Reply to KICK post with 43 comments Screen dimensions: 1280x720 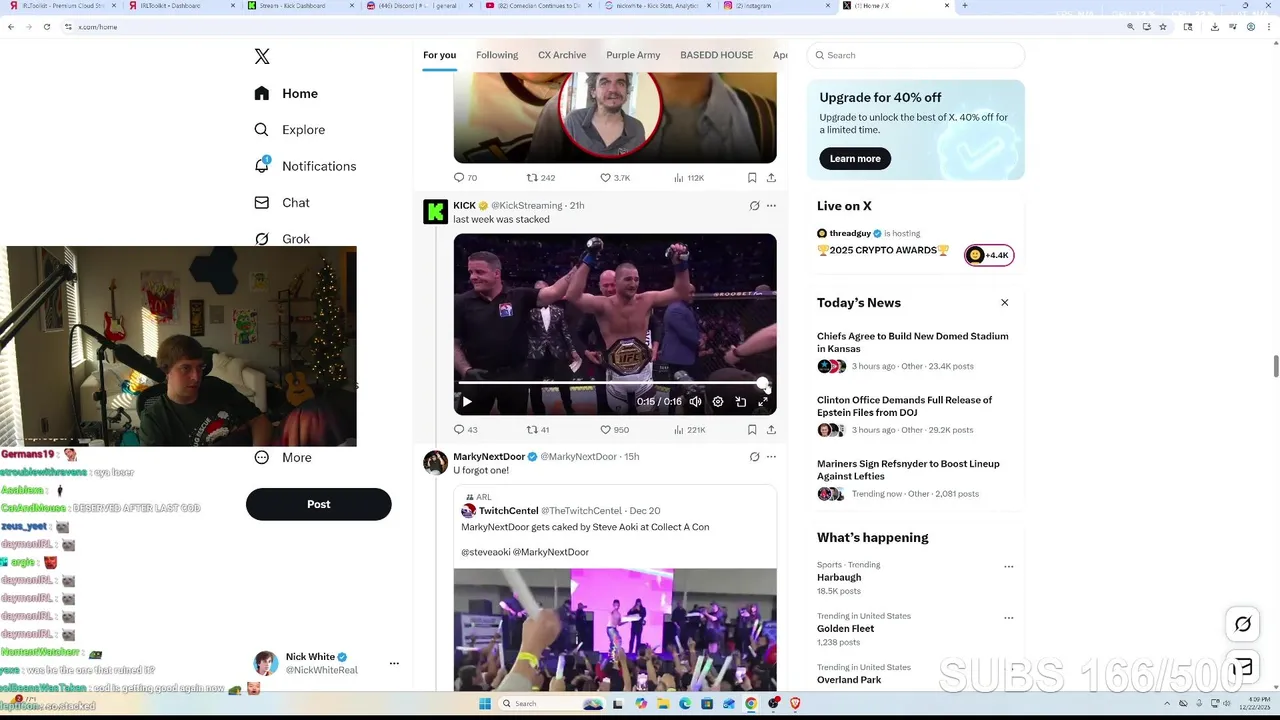coord(466,430)
